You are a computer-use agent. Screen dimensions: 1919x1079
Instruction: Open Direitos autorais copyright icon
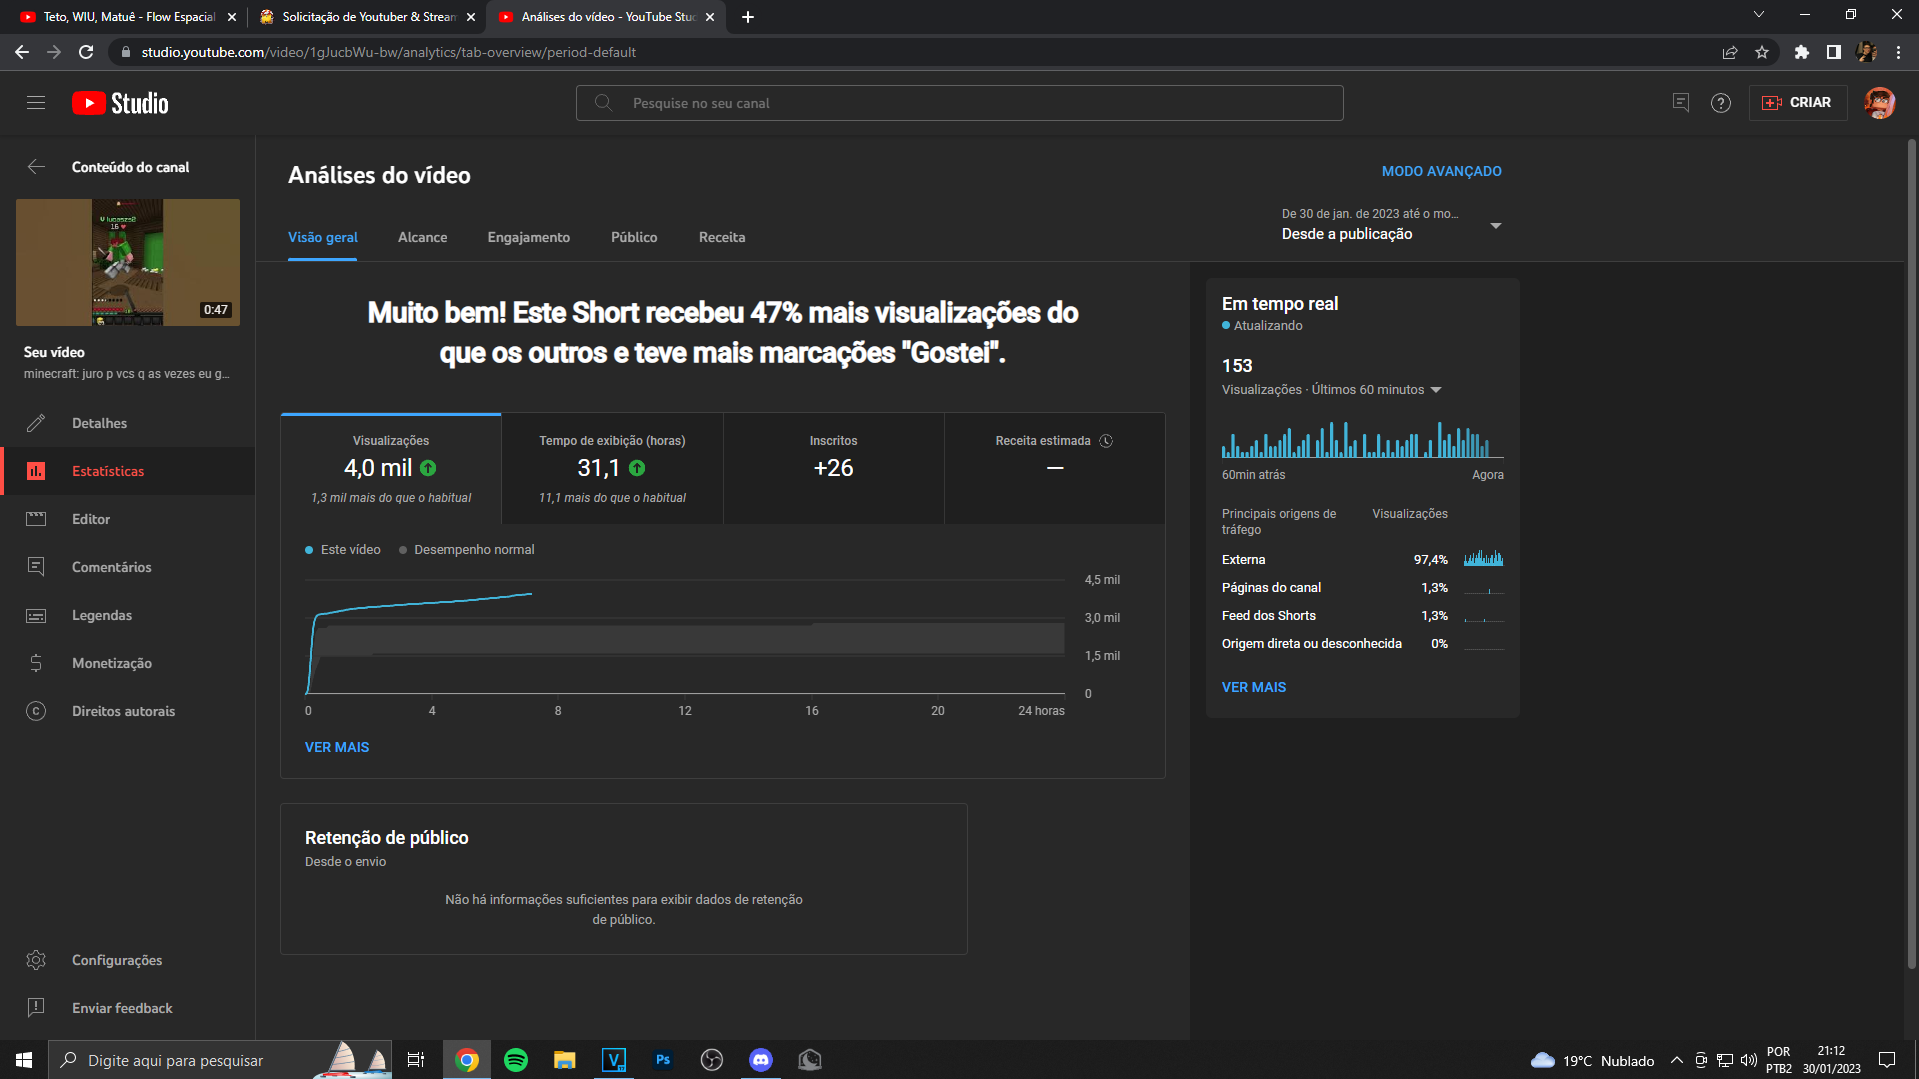(x=36, y=711)
